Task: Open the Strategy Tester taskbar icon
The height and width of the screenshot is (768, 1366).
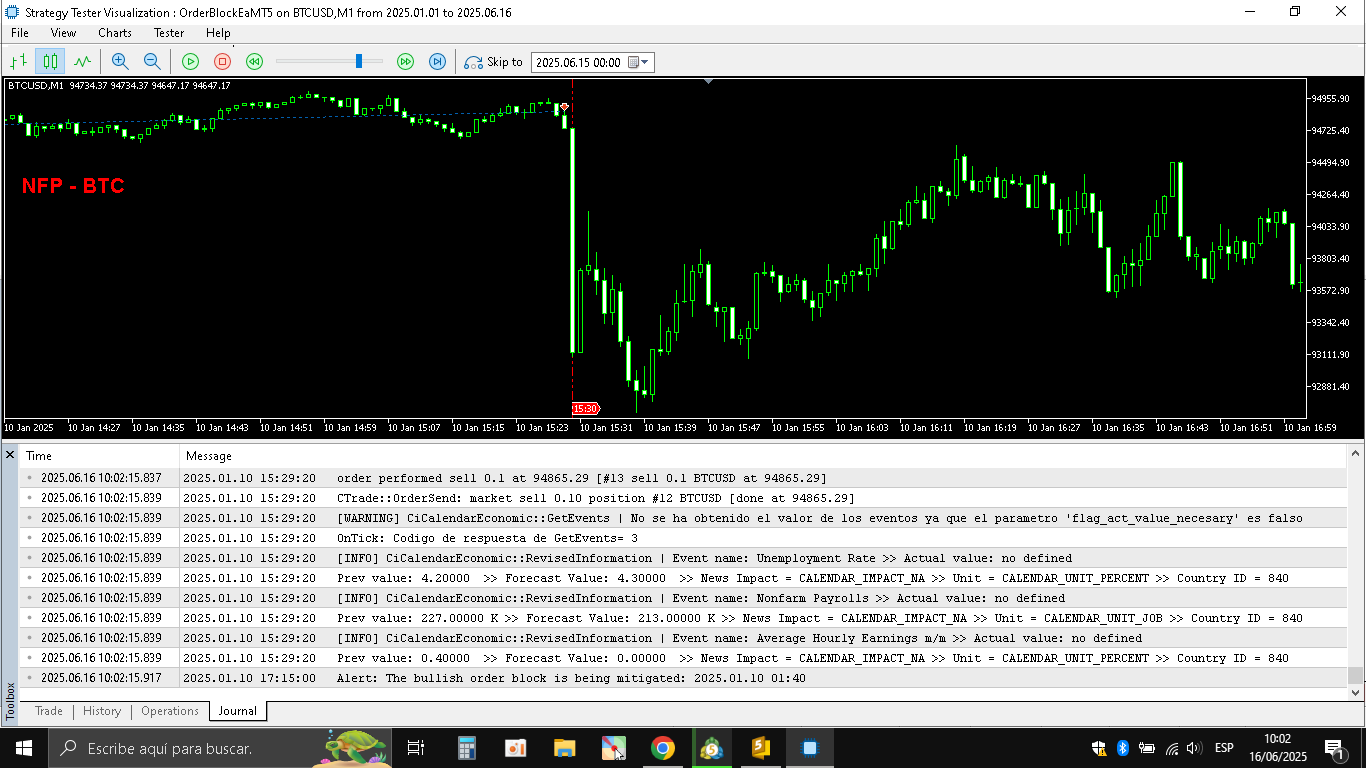Action: point(810,748)
